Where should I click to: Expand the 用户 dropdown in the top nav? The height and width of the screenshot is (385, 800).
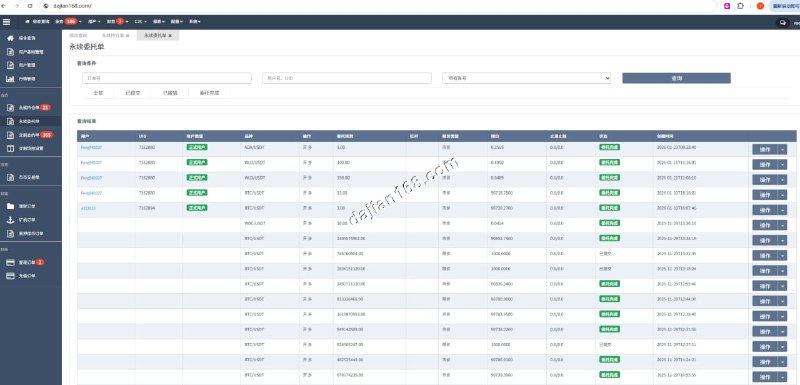point(94,22)
